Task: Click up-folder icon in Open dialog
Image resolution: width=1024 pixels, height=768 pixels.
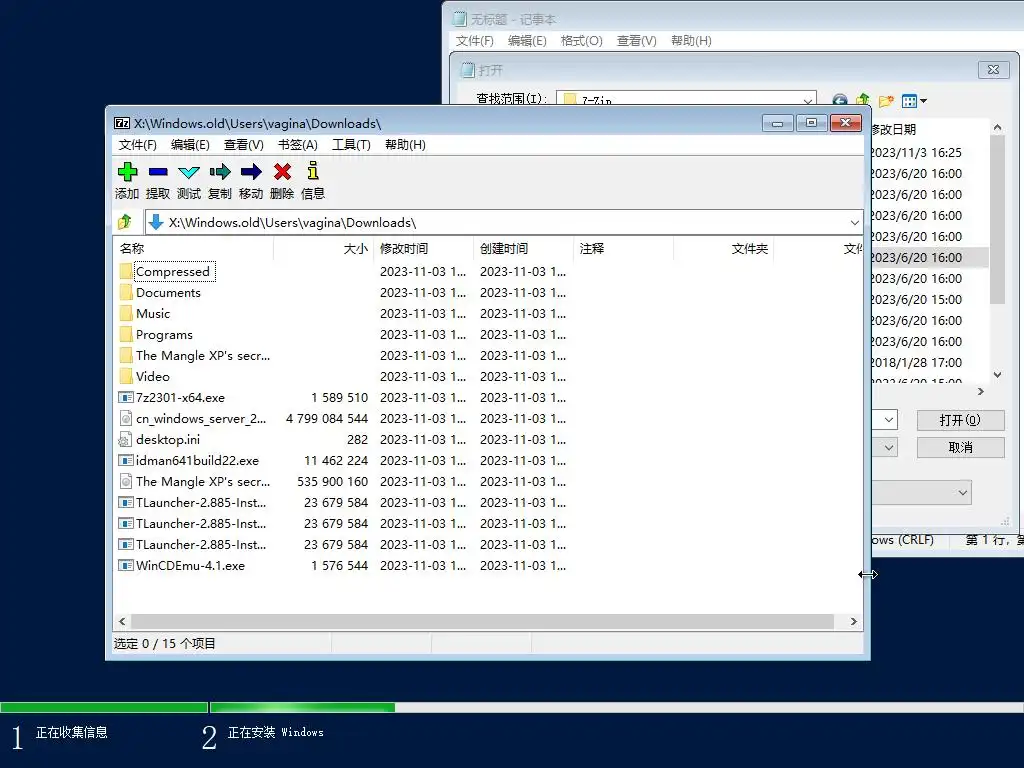Action: pos(863,100)
